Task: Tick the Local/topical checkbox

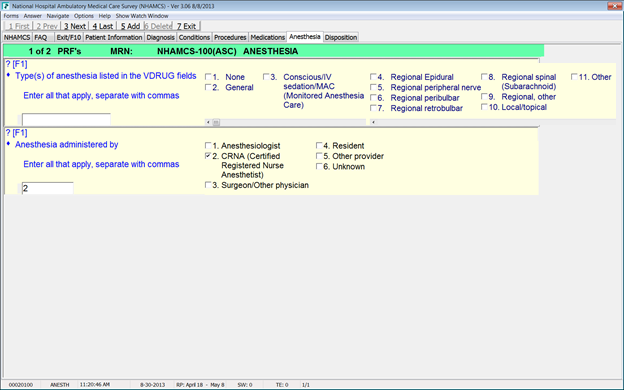Action: point(484,107)
